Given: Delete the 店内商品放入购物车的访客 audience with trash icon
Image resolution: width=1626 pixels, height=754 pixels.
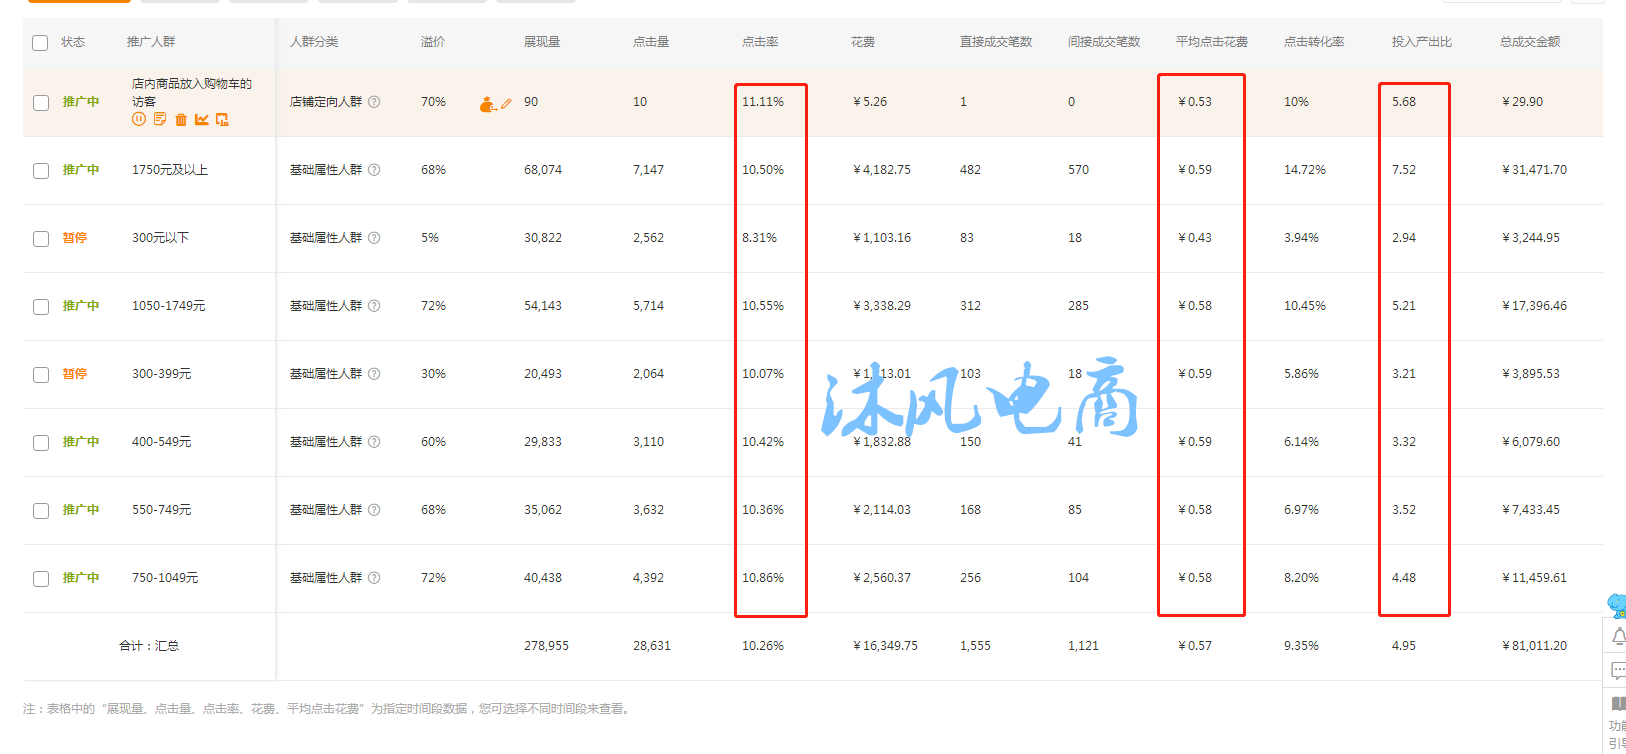Looking at the screenshot, I should coord(181,119).
